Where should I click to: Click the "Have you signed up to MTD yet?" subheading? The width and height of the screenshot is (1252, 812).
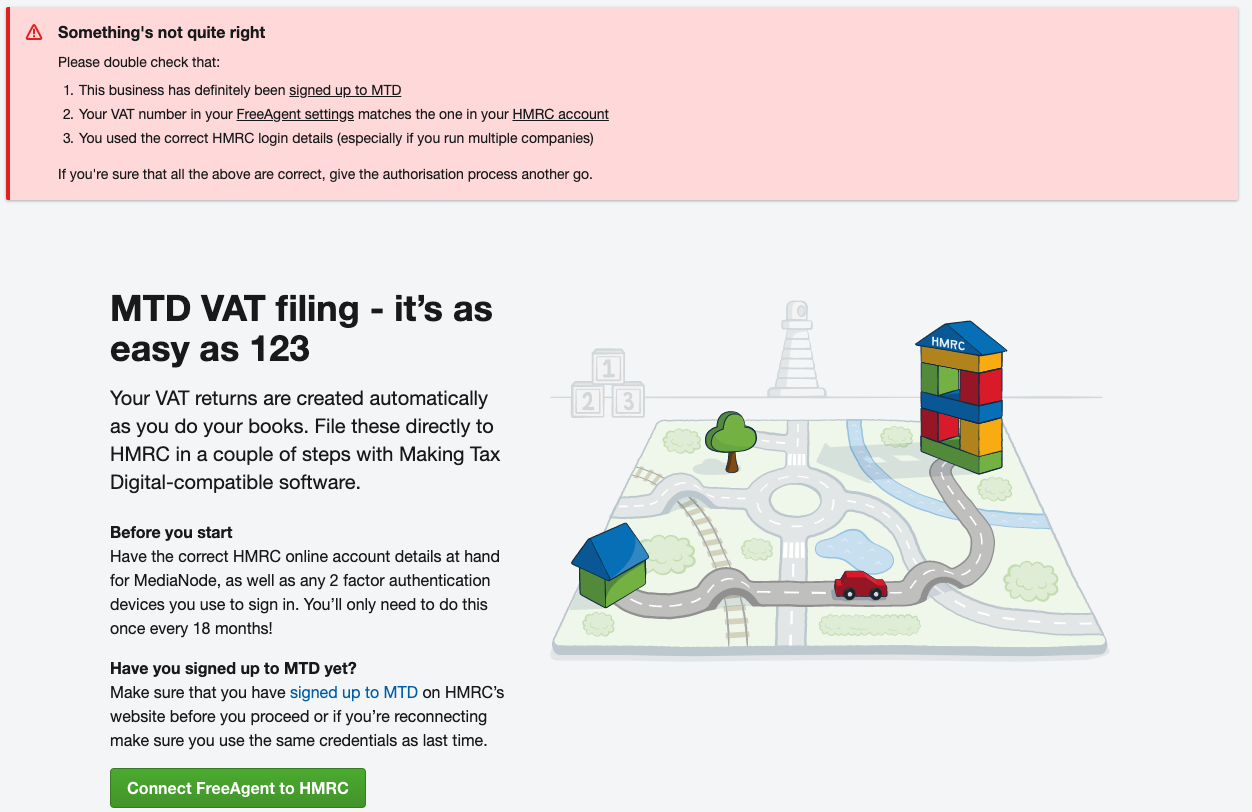[233, 668]
